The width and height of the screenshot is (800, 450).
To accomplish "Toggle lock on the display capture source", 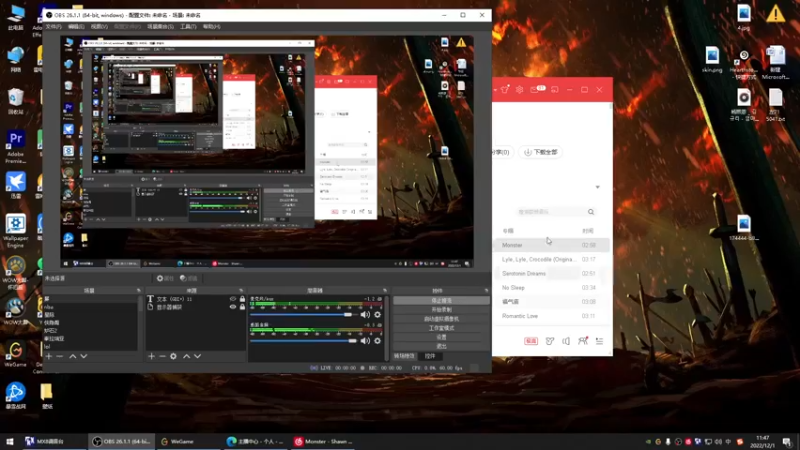I will click(242, 307).
